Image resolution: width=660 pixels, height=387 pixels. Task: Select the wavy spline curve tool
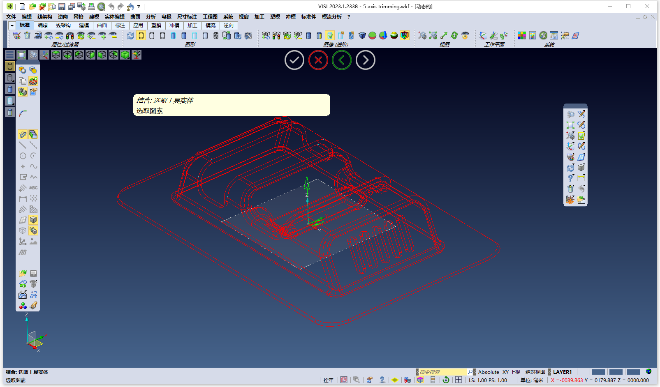(x=33, y=167)
